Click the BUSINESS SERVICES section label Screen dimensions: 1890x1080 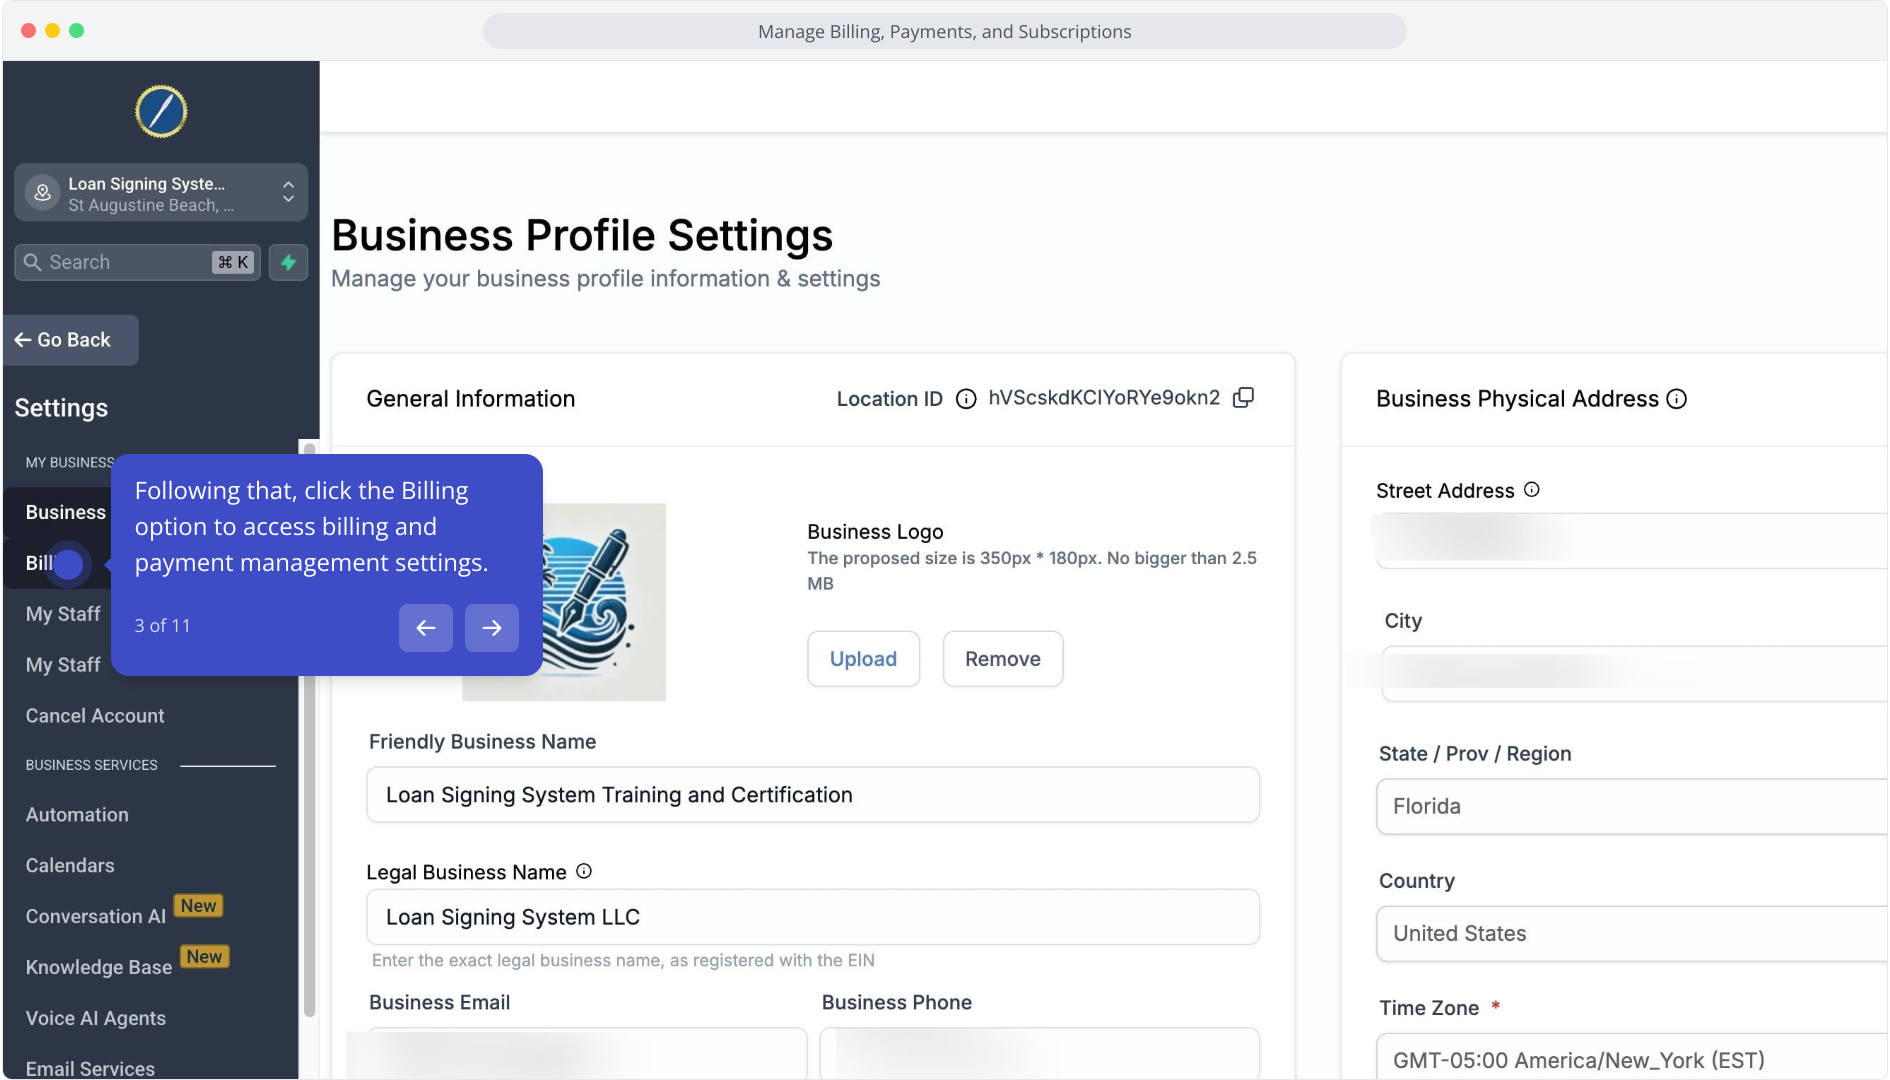coord(92,765)
